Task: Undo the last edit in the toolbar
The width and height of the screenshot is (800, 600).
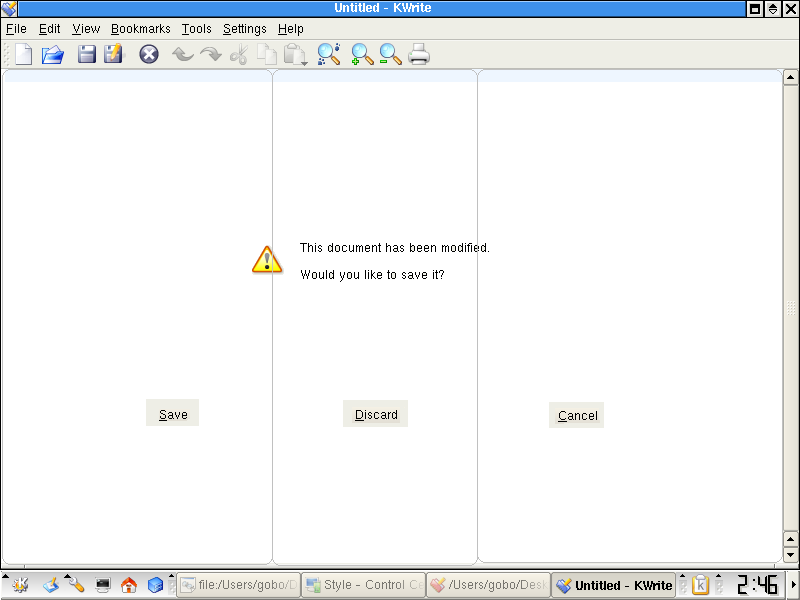Action: click(183, 54)
